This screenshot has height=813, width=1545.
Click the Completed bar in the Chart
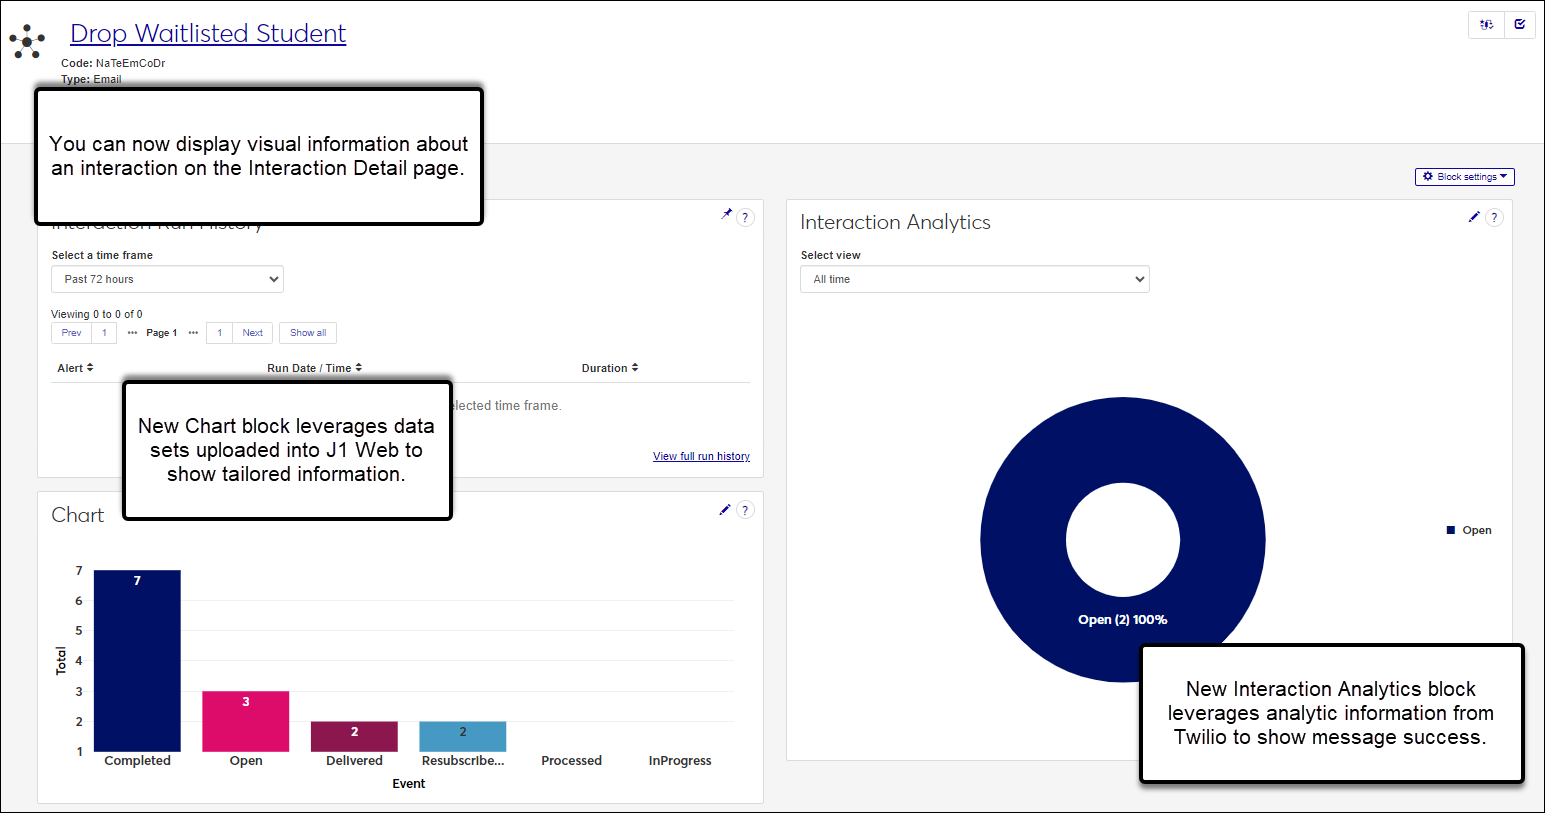point(137,661)
